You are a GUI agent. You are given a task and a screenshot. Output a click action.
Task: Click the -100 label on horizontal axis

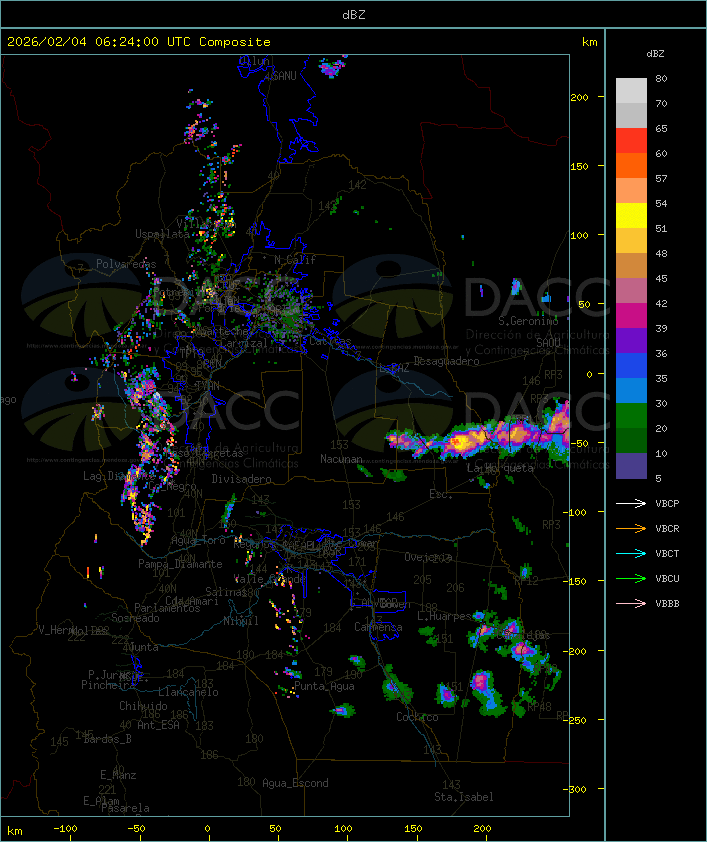[x=65, y=829]
